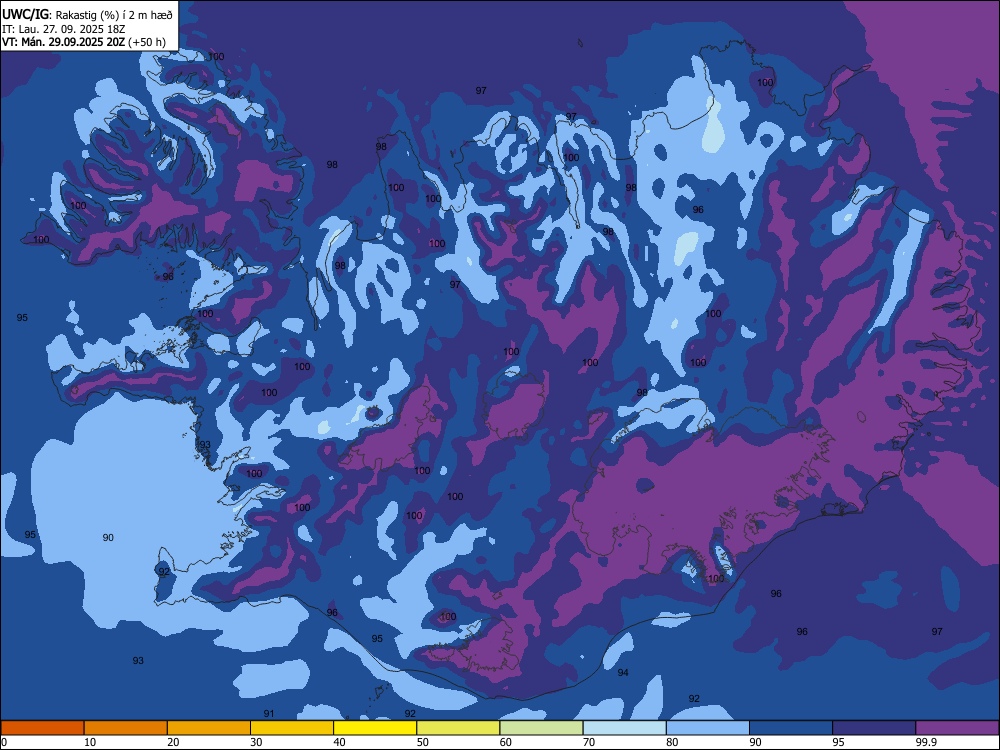Pick the light orange 20–30 legend swatch
Image resolution: width=1000 pixels, height=750 pixels.
[209, 728]
